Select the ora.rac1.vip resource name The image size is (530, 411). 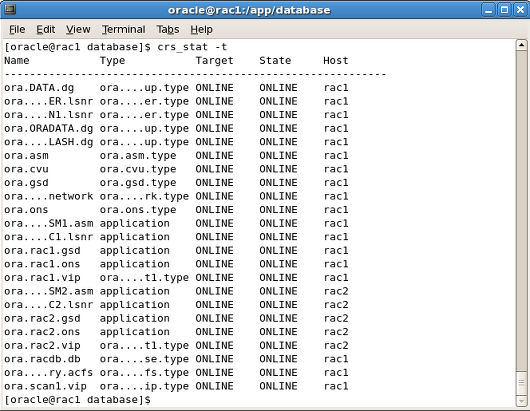pyautogui.click(x=42, y=277)
